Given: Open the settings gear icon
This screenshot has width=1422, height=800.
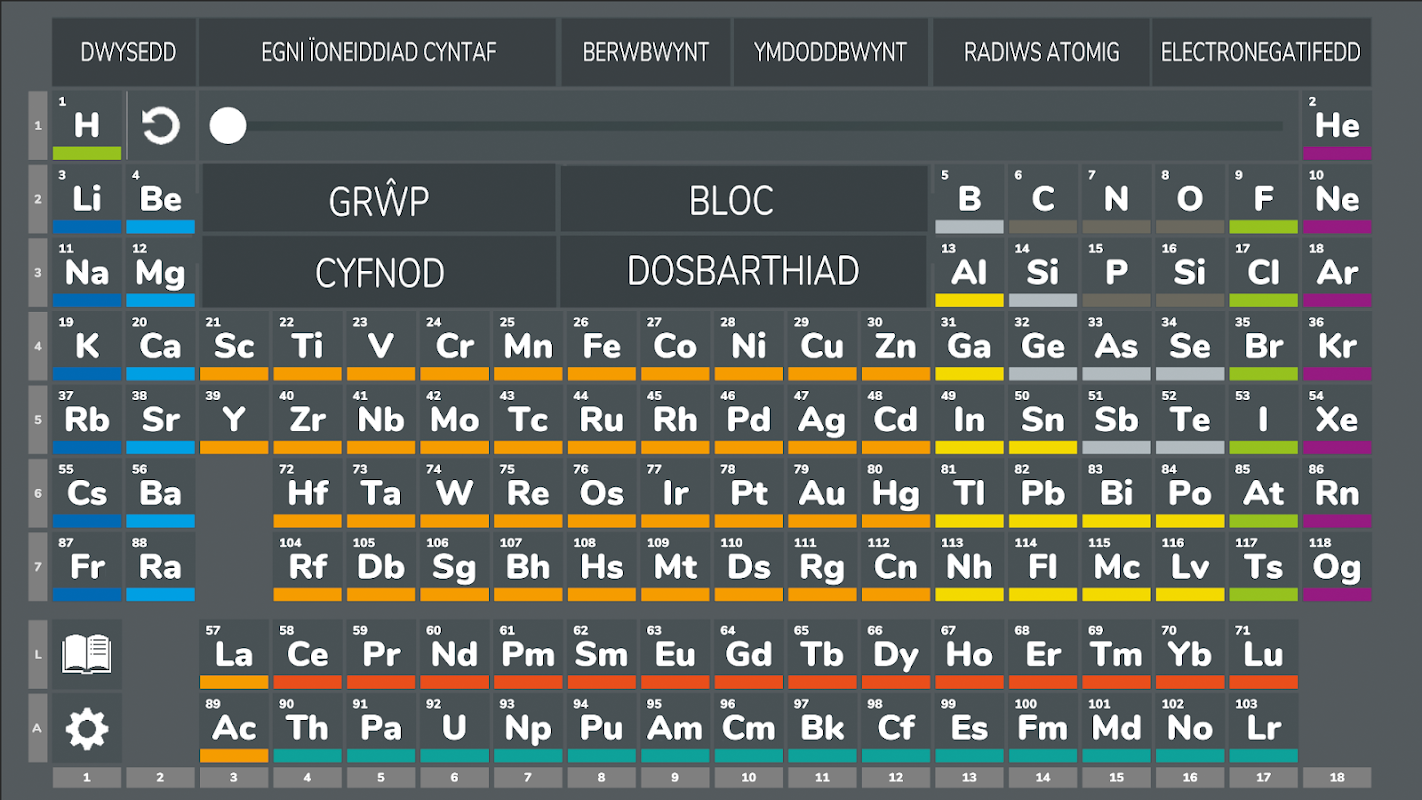Looking at the screenshot, I should (87, 729).
